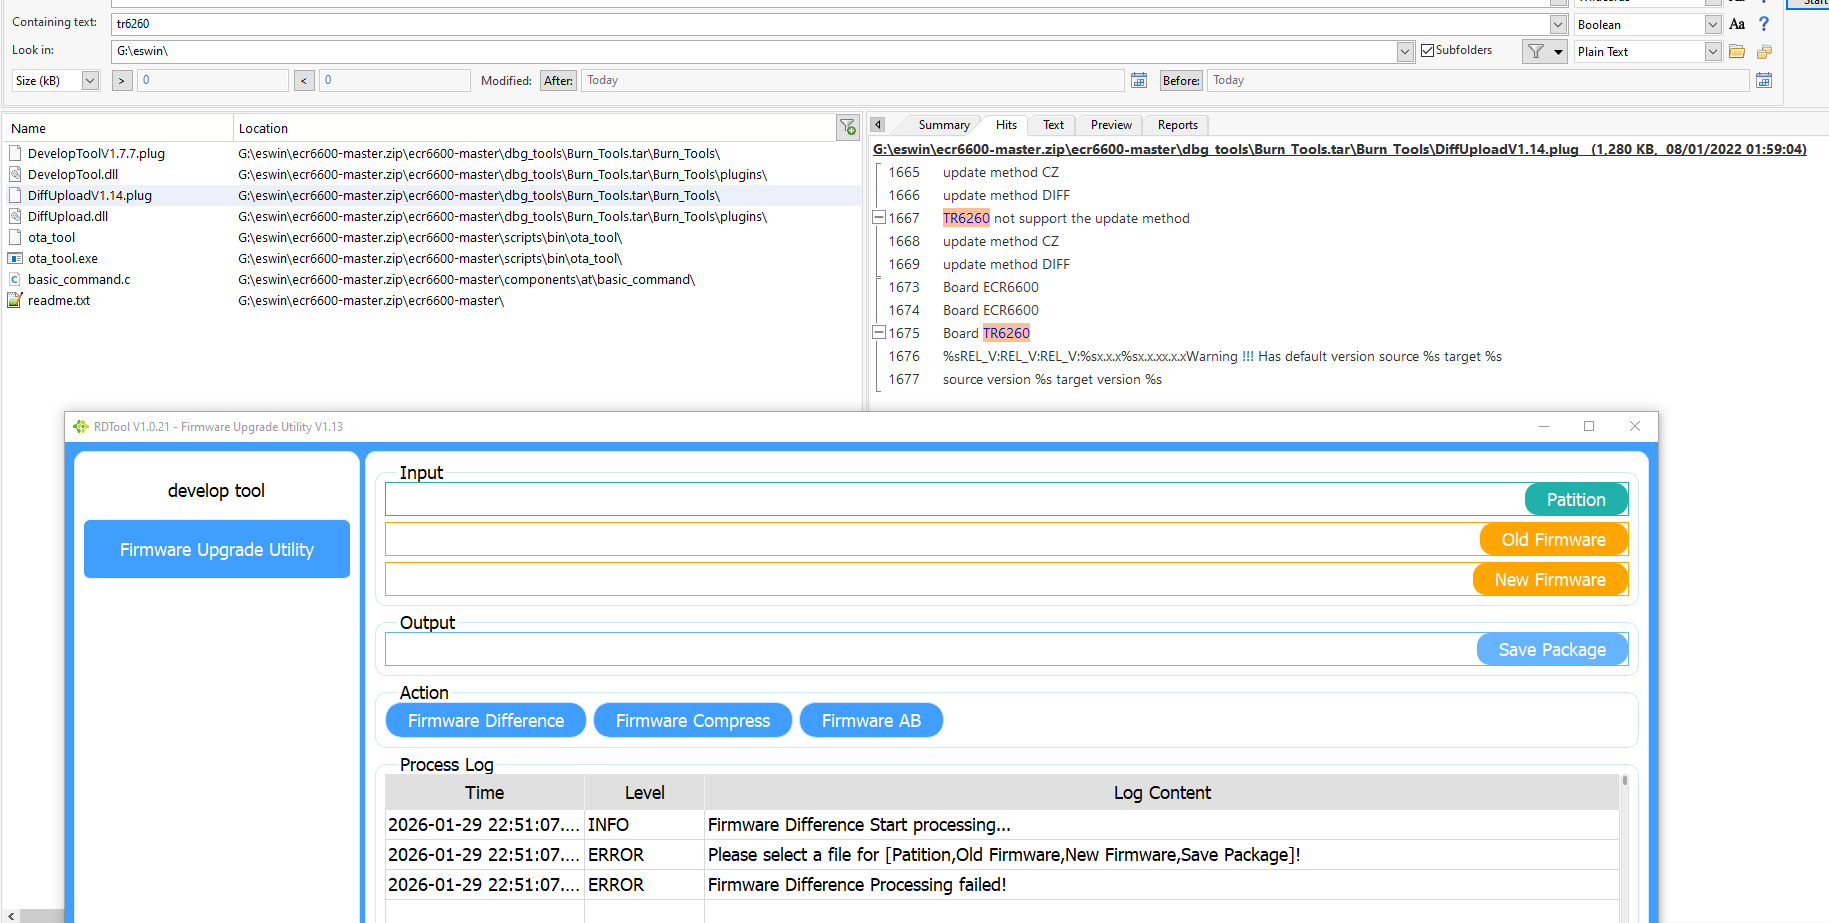Open the calendar icon for the Before date

point(1764,80)
